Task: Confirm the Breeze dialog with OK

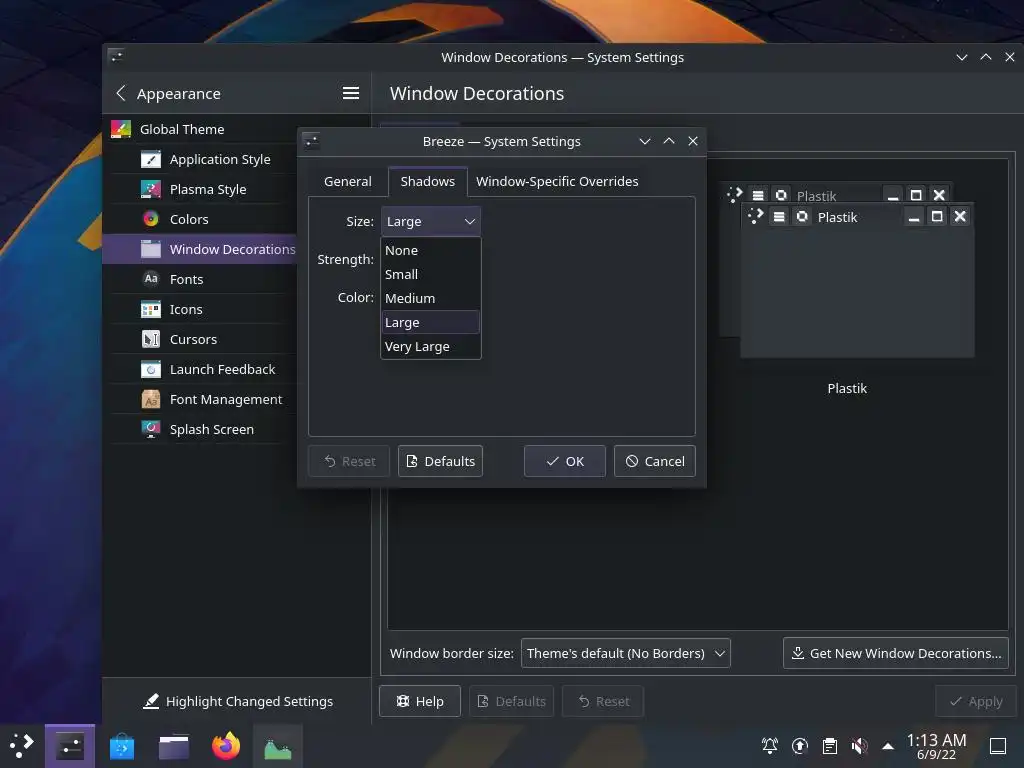Action: [x=565, y=461]
